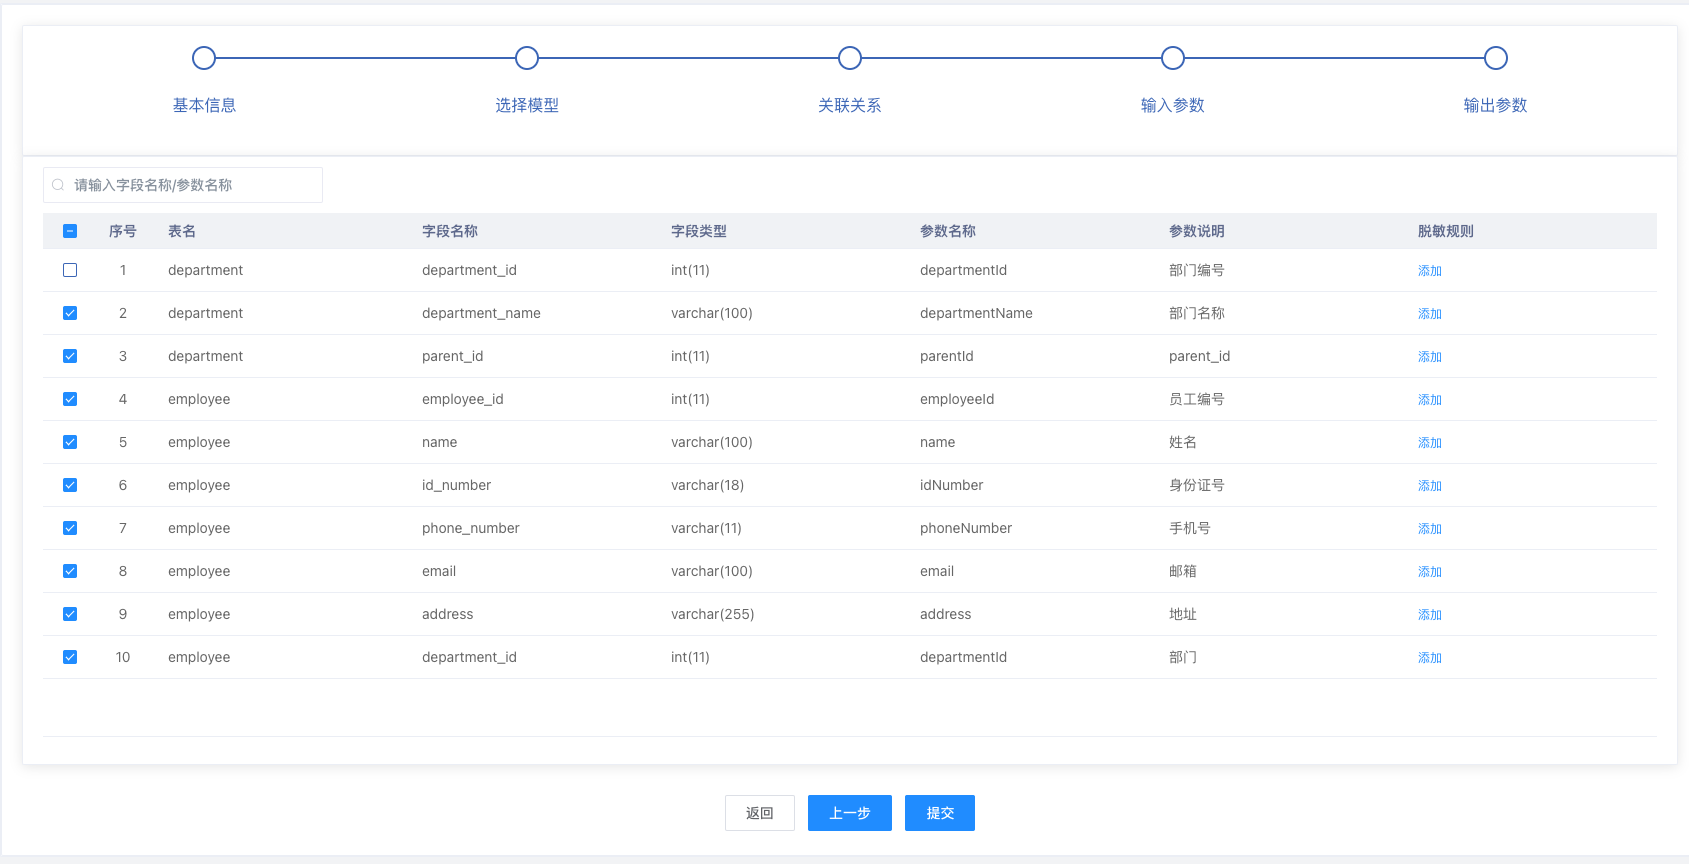This screenshot has width=1689, height=864.
Task: Click 提交 to submit the form
Action: pyautogui.click(x=940, y=813)
